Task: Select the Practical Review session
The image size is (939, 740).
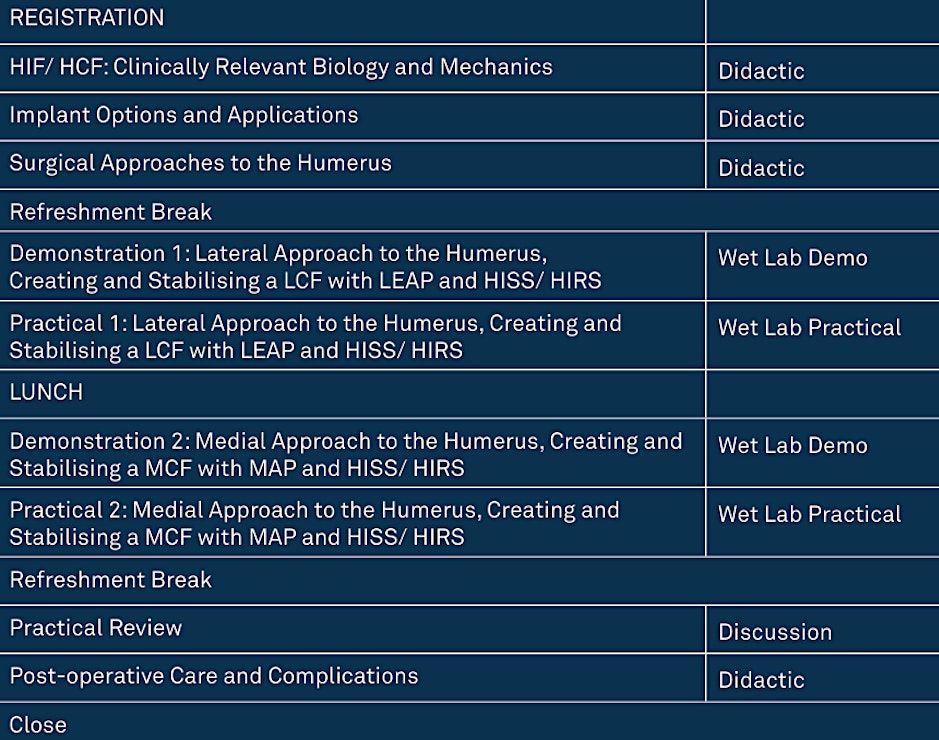Action: [96, 628]
